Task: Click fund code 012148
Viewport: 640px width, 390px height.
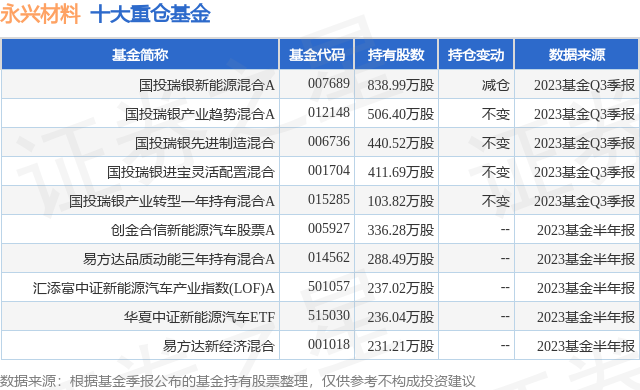Action: point(329,113)
